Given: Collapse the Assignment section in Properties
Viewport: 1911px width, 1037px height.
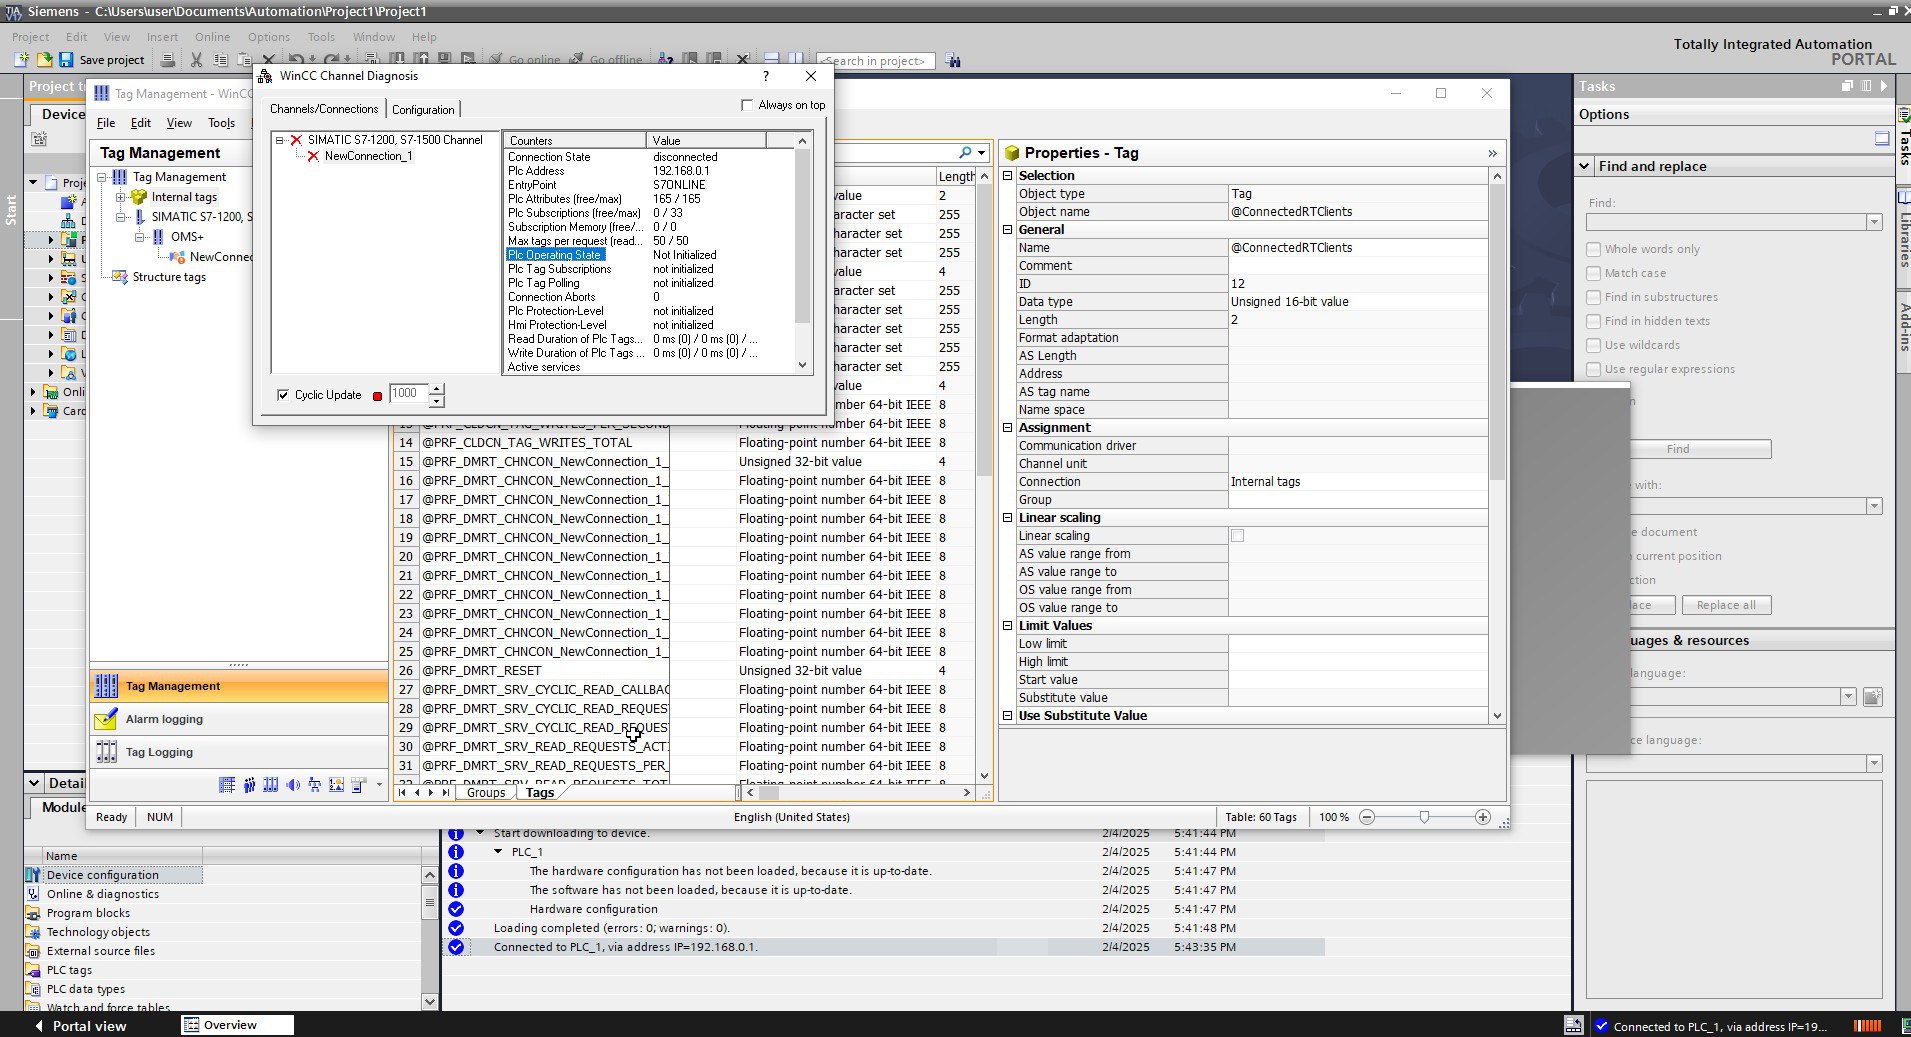Looking at the screenshot, I should [x=1008, y=427].
